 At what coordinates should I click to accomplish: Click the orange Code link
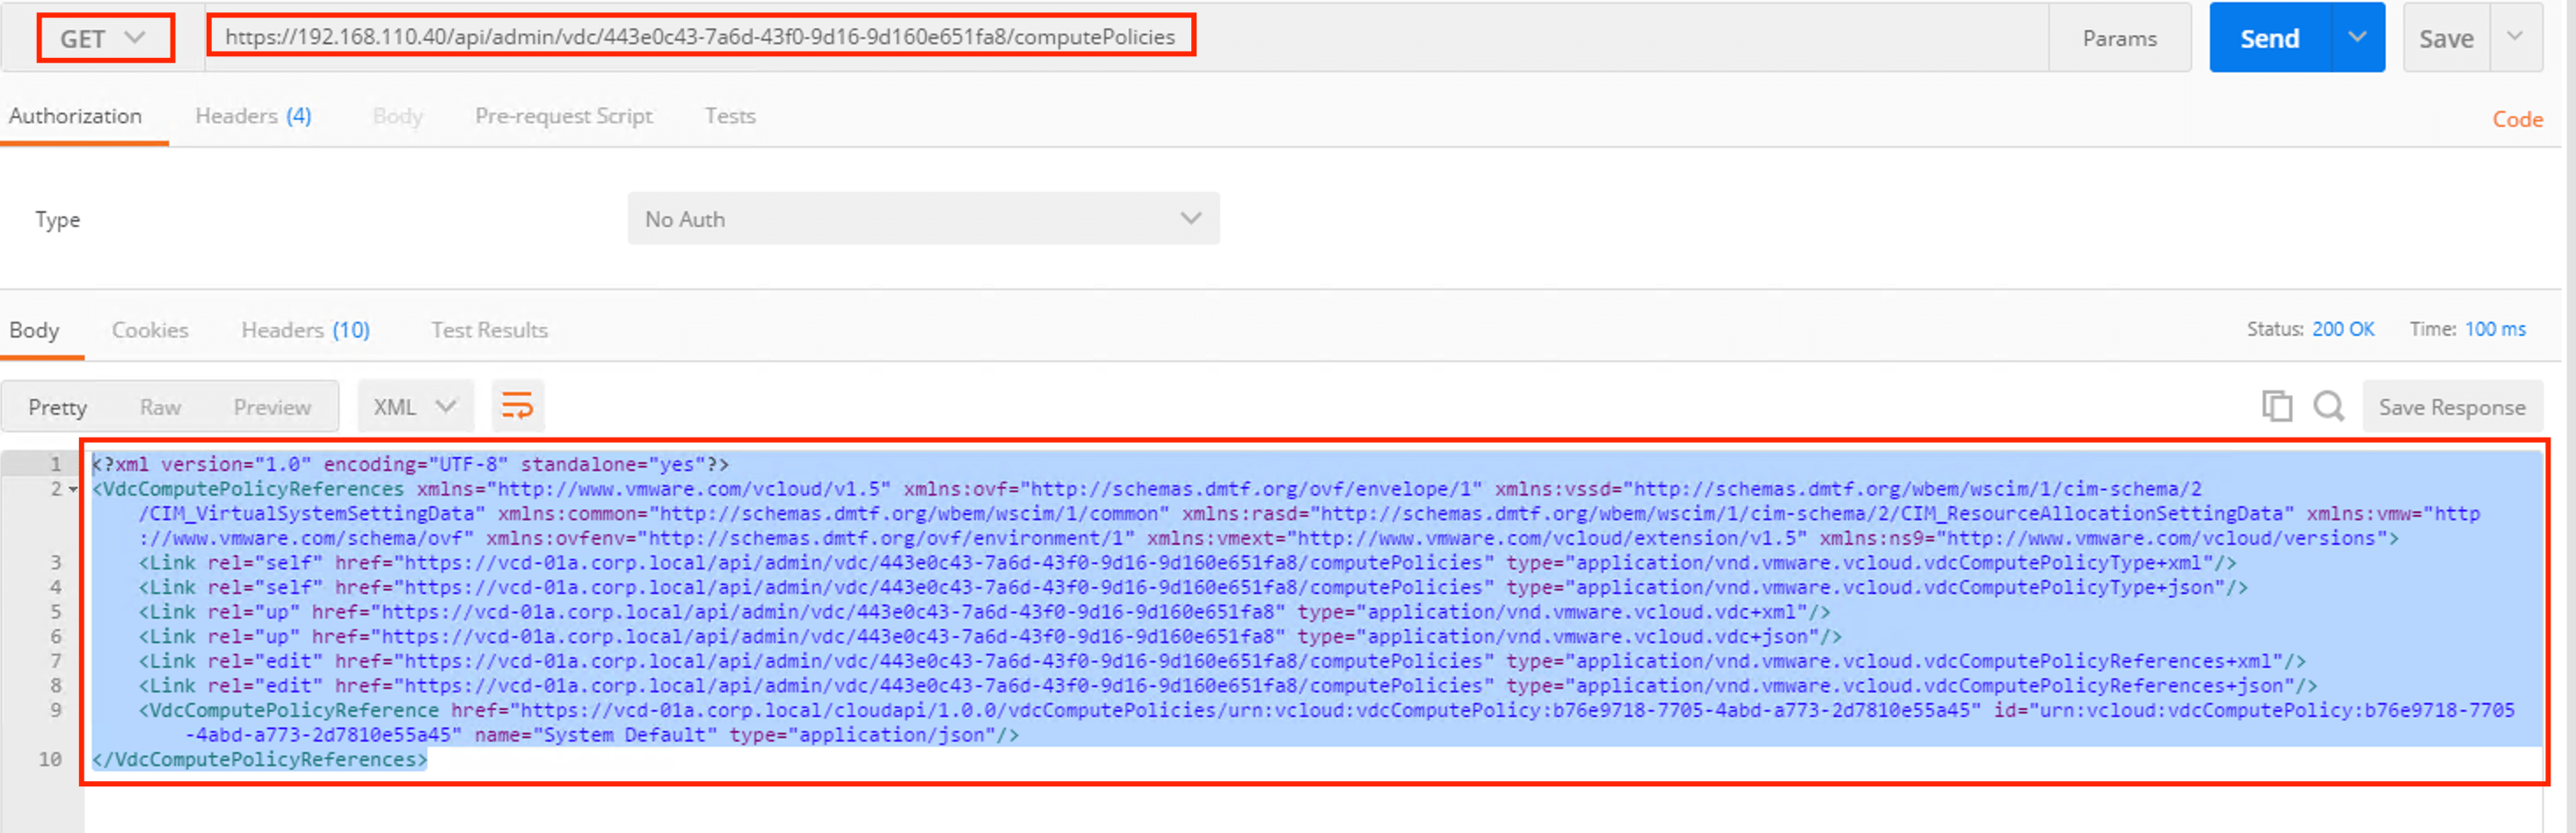[x=2516, y=119]
